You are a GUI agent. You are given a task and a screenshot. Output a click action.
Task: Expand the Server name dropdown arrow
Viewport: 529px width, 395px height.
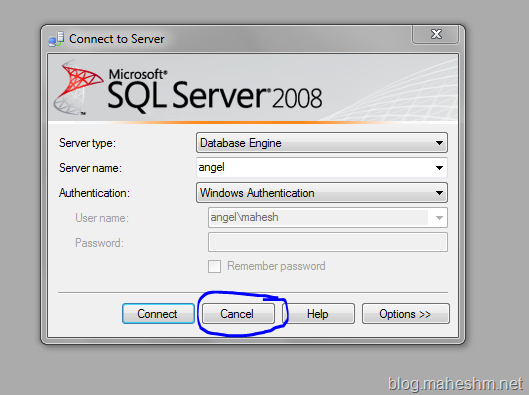coord(439,168)
